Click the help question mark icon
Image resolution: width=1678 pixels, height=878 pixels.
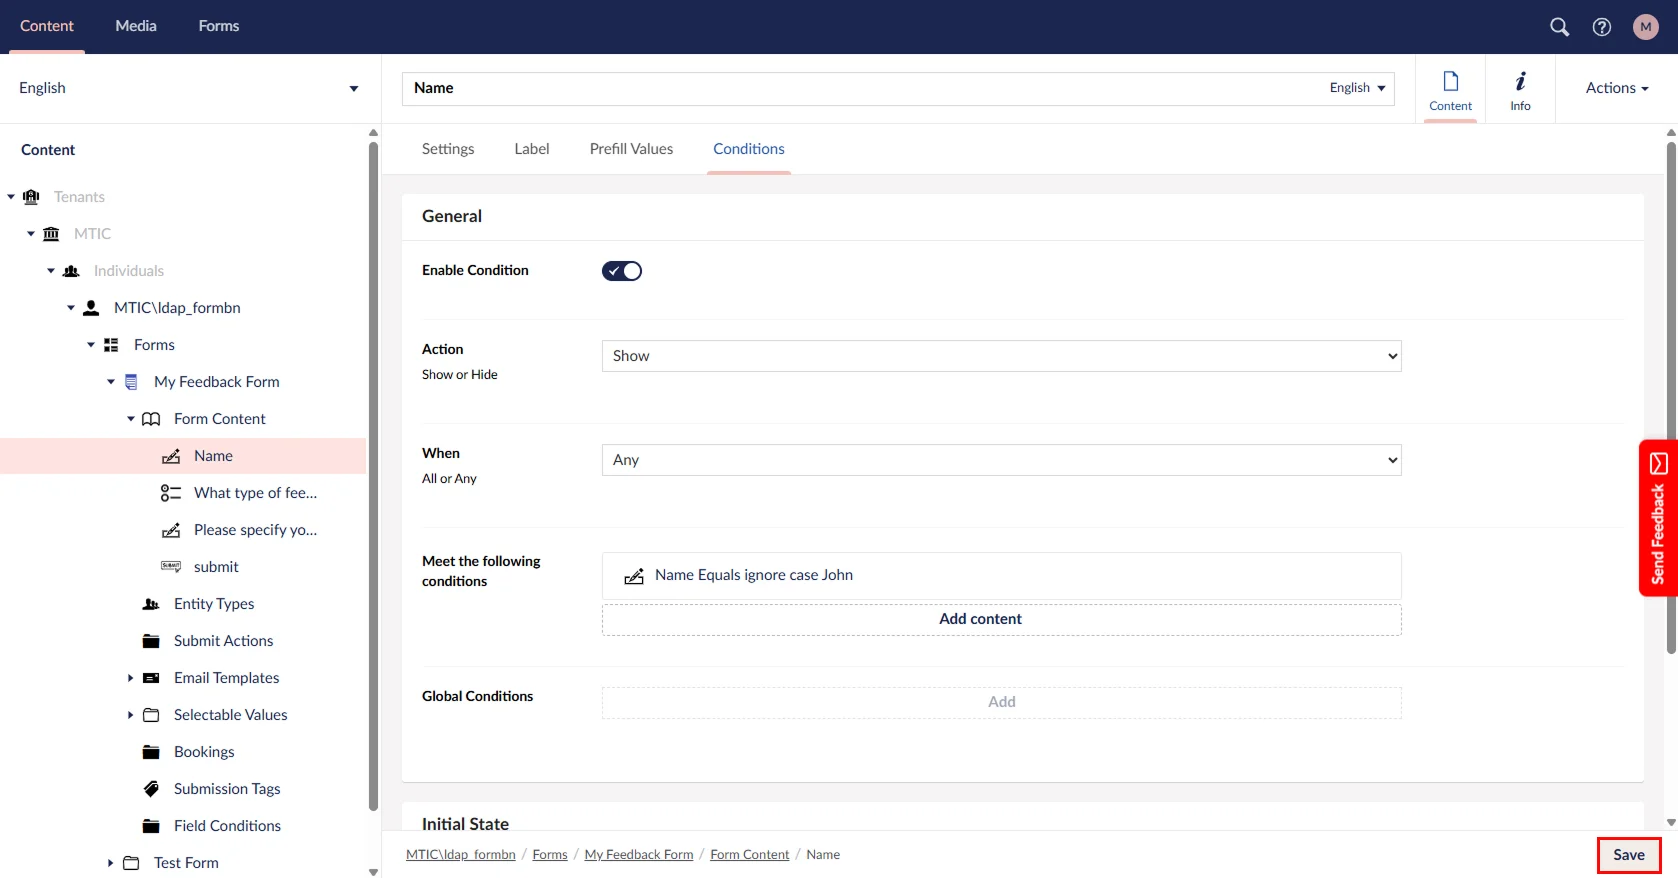(1601, 27)
